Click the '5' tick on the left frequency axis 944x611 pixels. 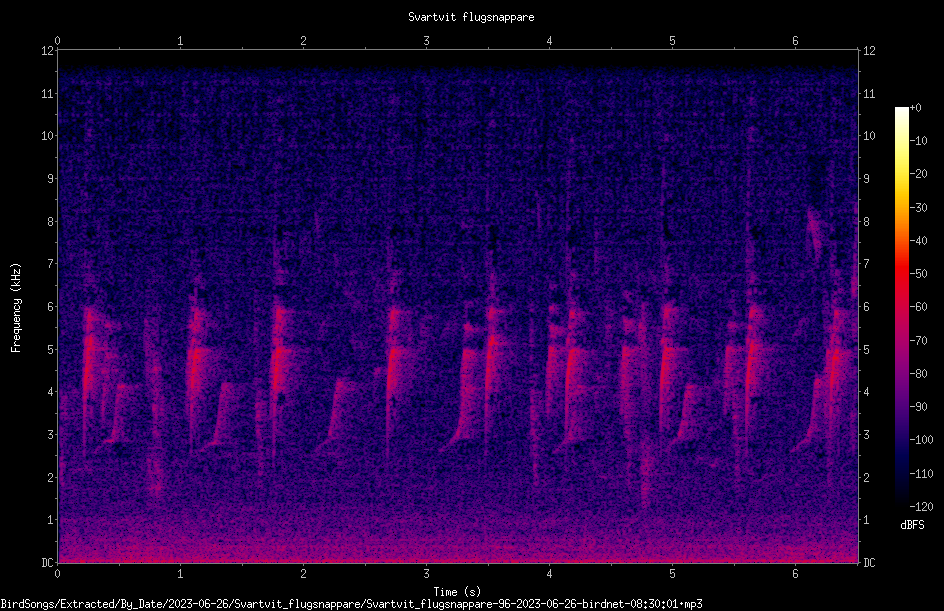click(x=50, y=350)
